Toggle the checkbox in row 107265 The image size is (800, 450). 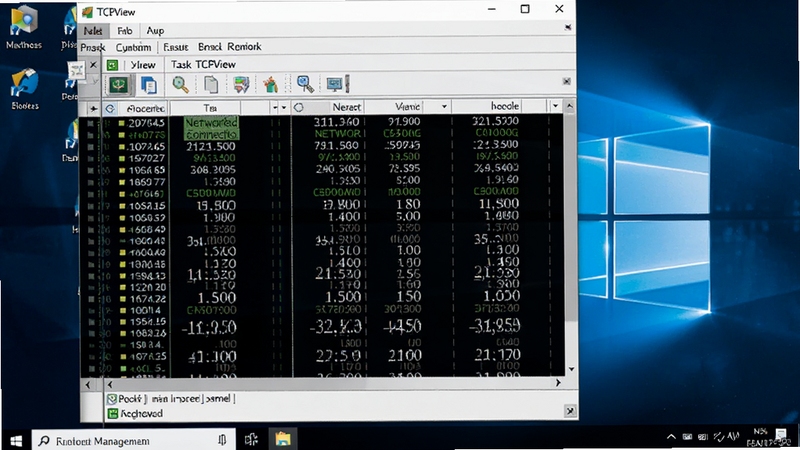coord(90,147)
